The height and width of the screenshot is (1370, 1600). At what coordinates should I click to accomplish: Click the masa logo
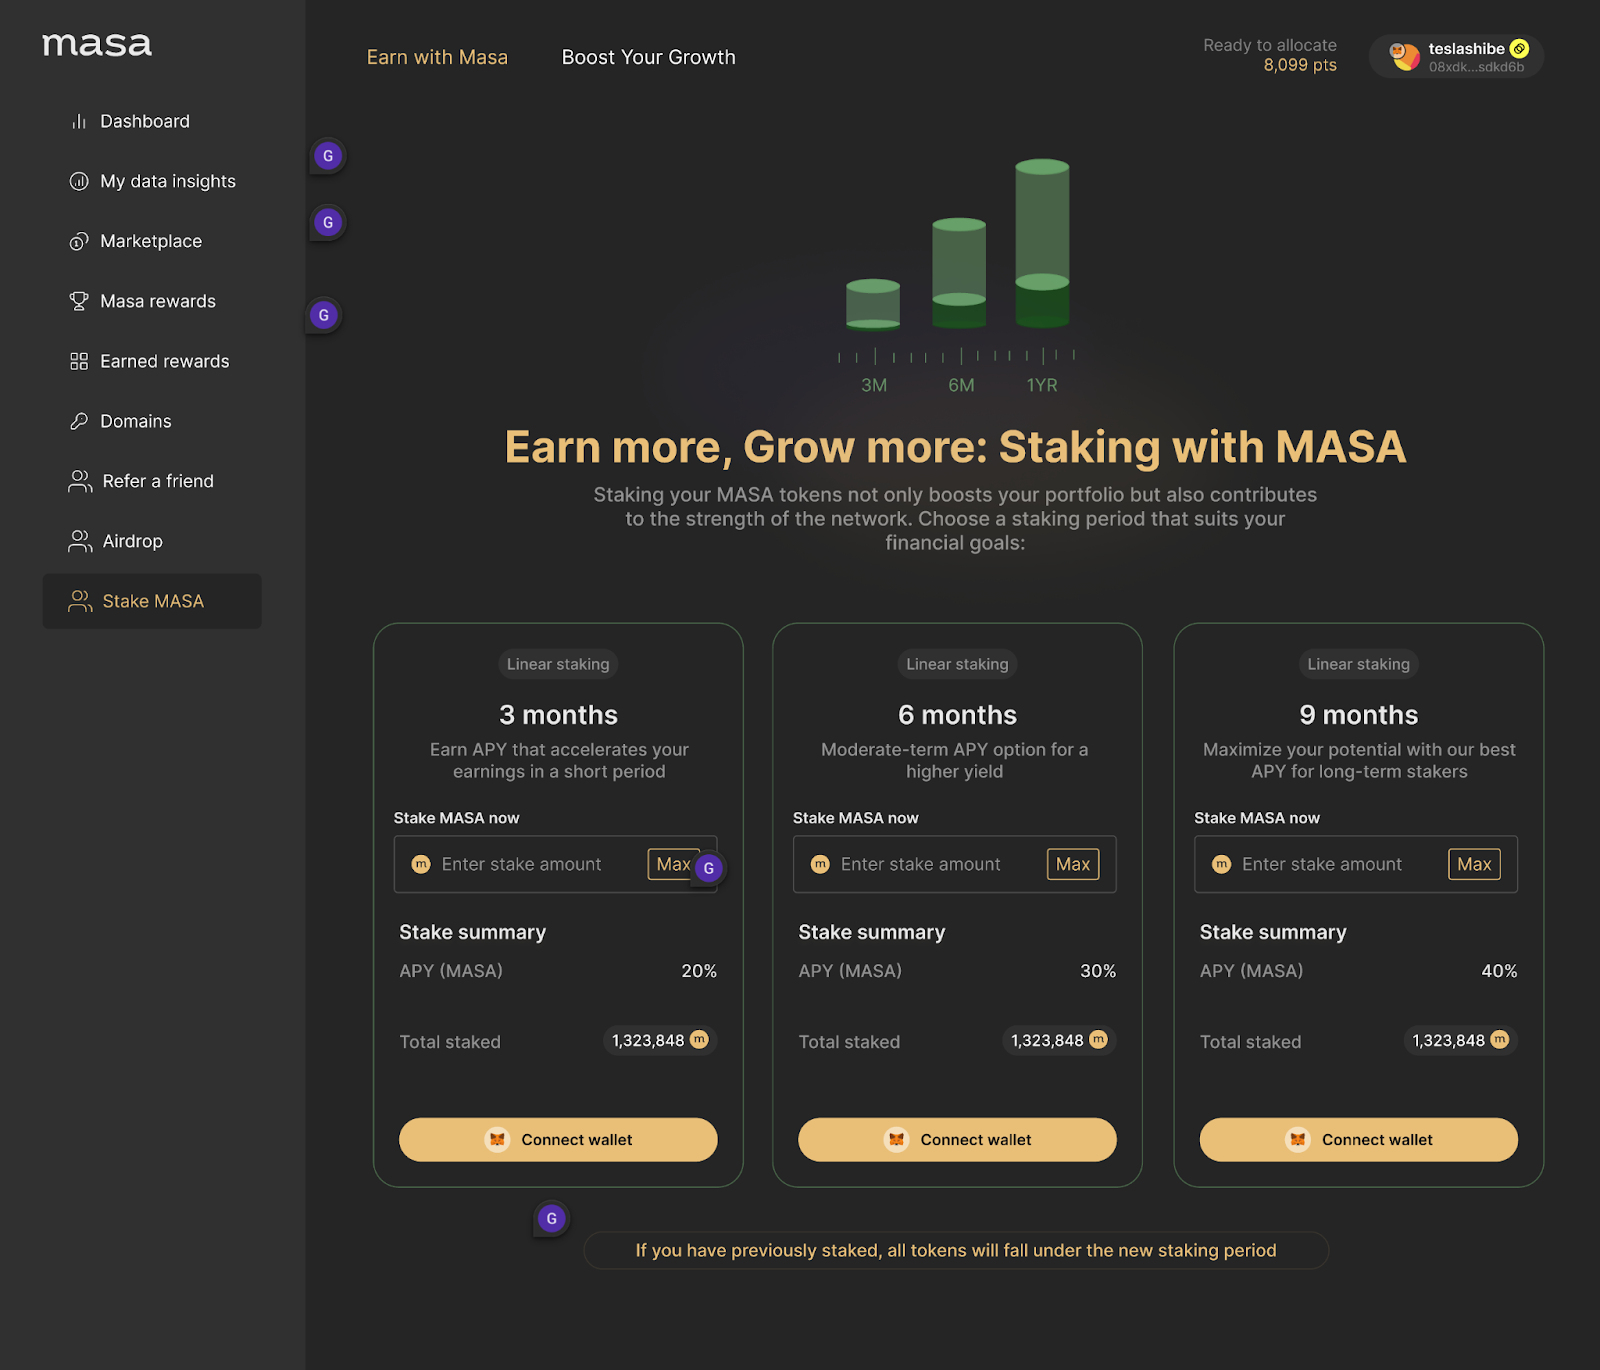97,45
